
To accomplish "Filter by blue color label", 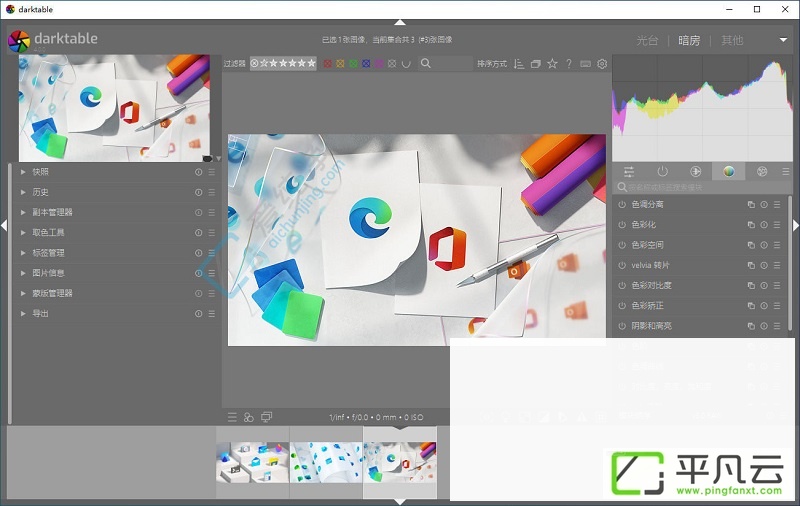I will [x=366, y=64].
